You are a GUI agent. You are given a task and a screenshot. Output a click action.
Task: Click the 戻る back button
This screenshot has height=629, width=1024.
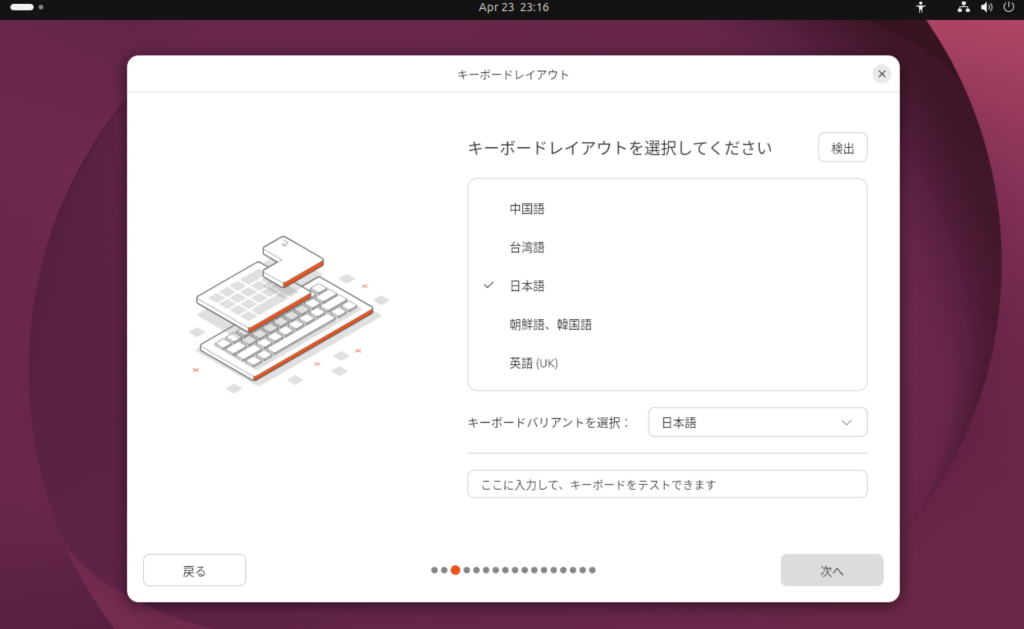click(x=194, y=571)
